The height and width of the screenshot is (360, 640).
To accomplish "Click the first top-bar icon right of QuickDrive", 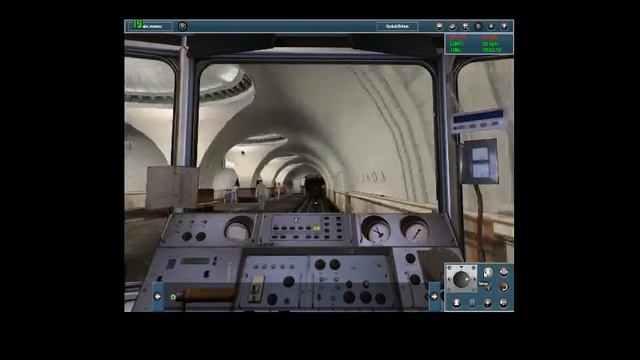I will [x=439, y=27].
